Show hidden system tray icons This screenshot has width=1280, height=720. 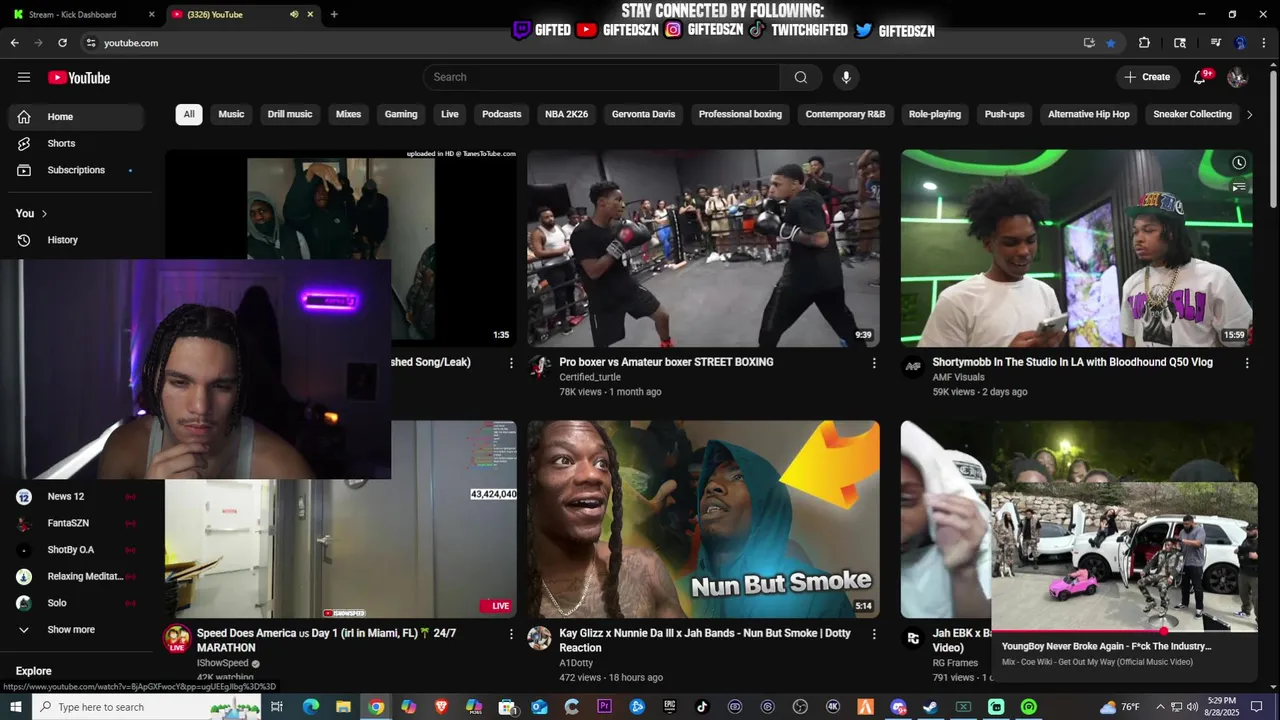(1160, 707)
